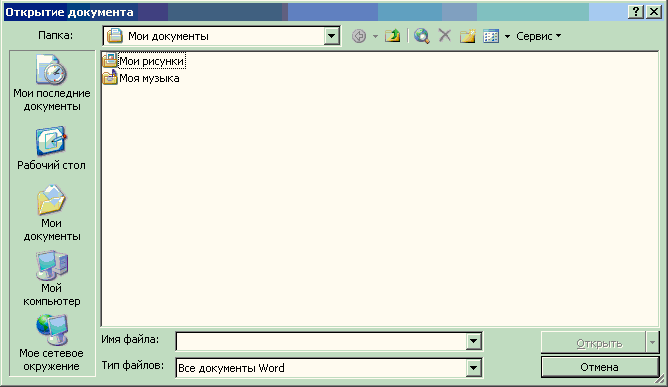This screenshot has height=387, width=668.
Task: Click the resize grip in dialog corner
Action: [x=660, y=379]
